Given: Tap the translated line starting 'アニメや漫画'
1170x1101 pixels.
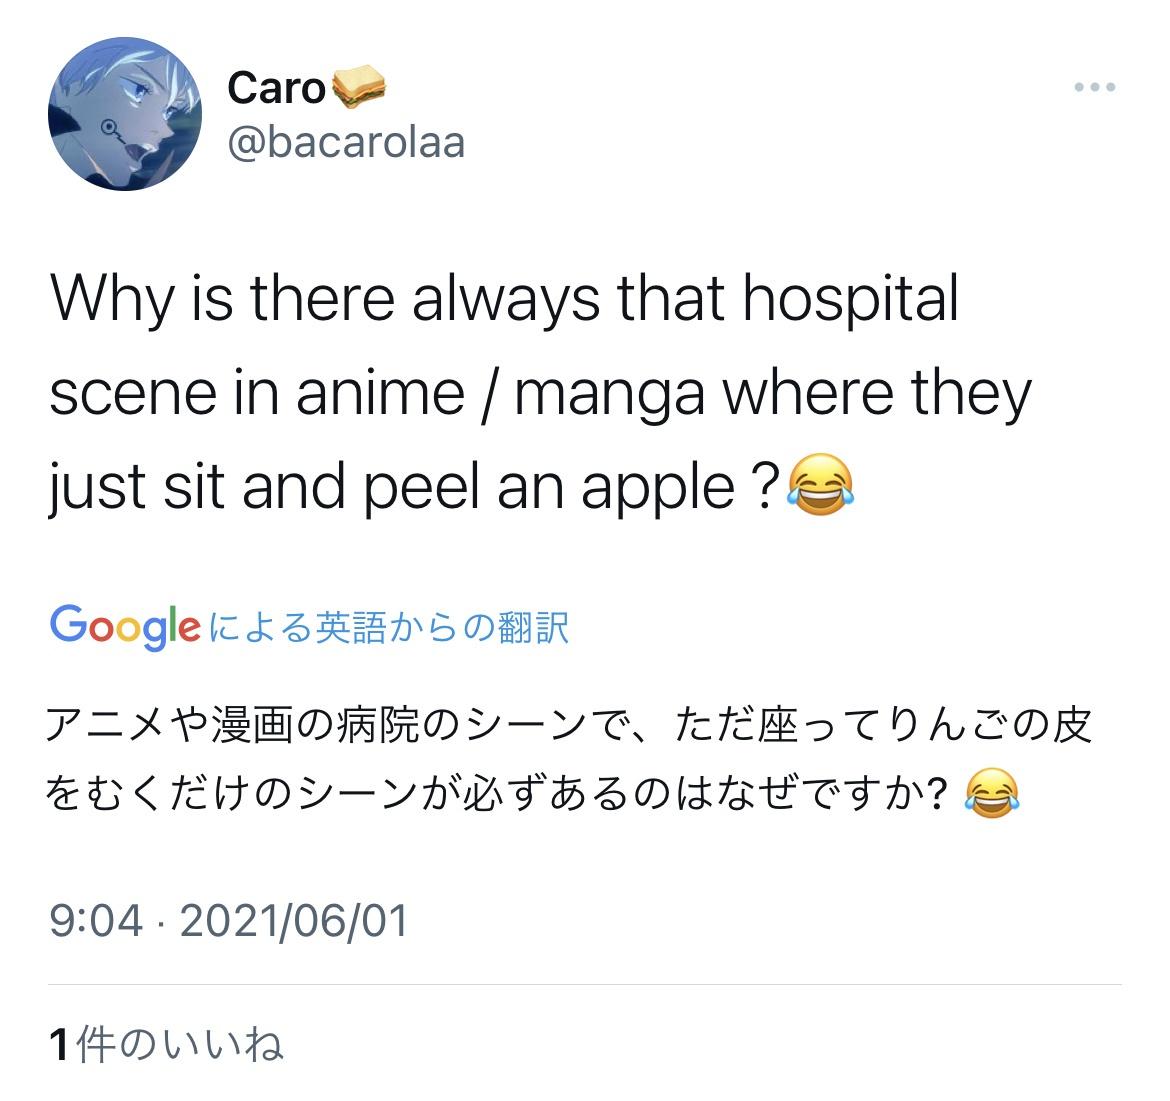Looking at the screenshot, I should click(568, 726).
